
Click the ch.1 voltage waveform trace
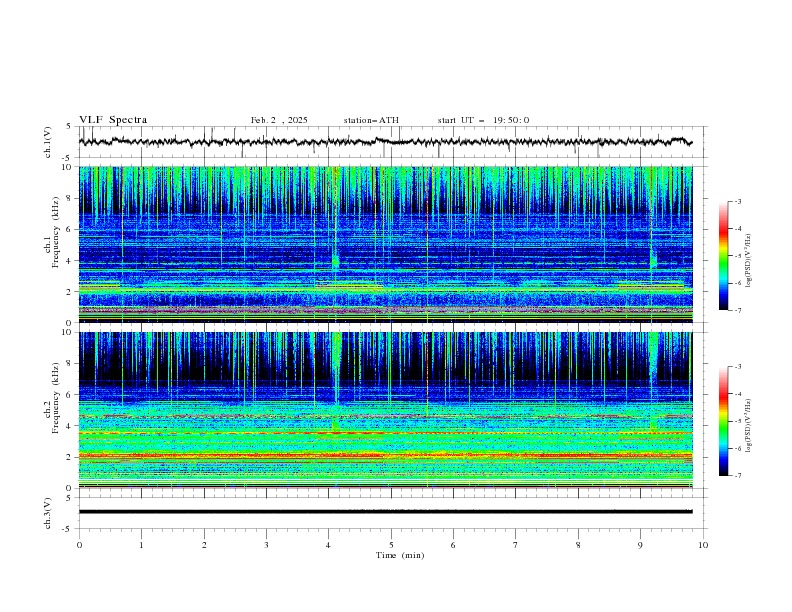coord(385,142)
